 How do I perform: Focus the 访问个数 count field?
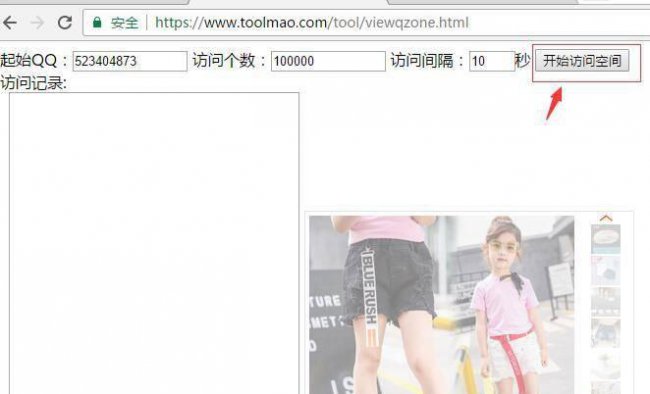[x=328, y=61]
